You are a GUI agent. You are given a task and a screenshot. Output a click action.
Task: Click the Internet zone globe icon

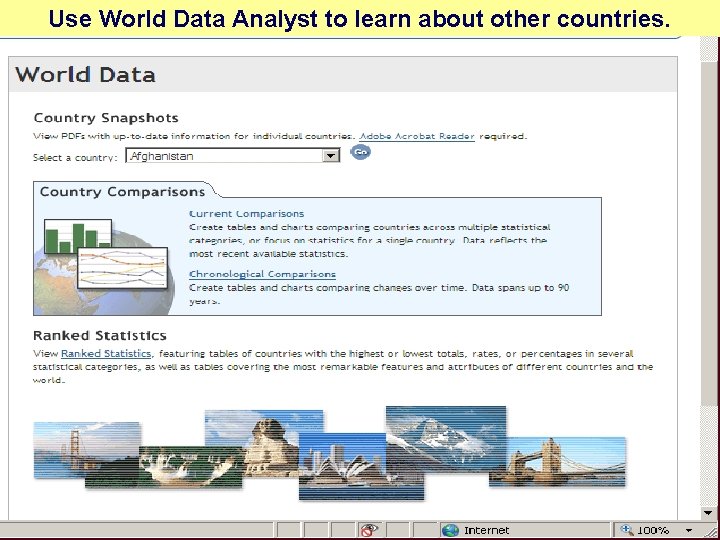pos(450,531)
